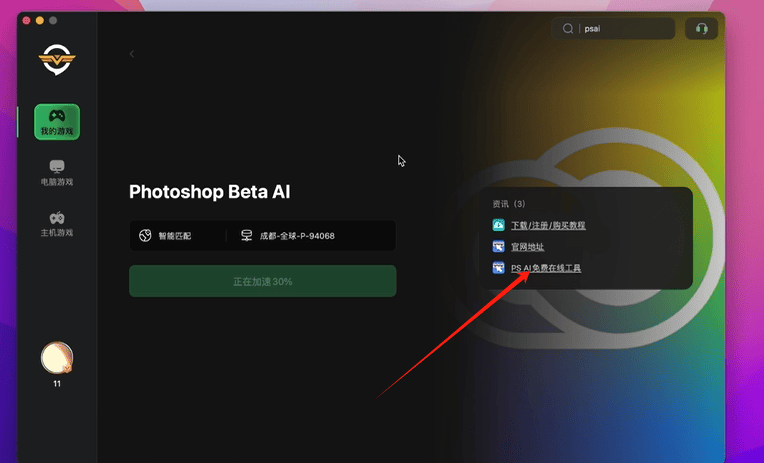Switch to the 电脑游戏 tab
Image resolution: width=764 pixels, height=463 pixels.
[57, 173]
